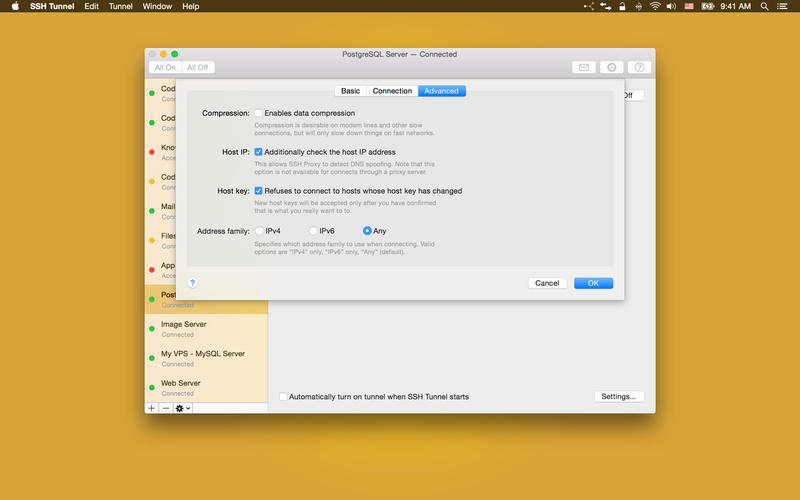Open the Tunnel menu in menu bar
Viewport: 800px width, 500px height.
pyautogui.click(x=120, y=6)
